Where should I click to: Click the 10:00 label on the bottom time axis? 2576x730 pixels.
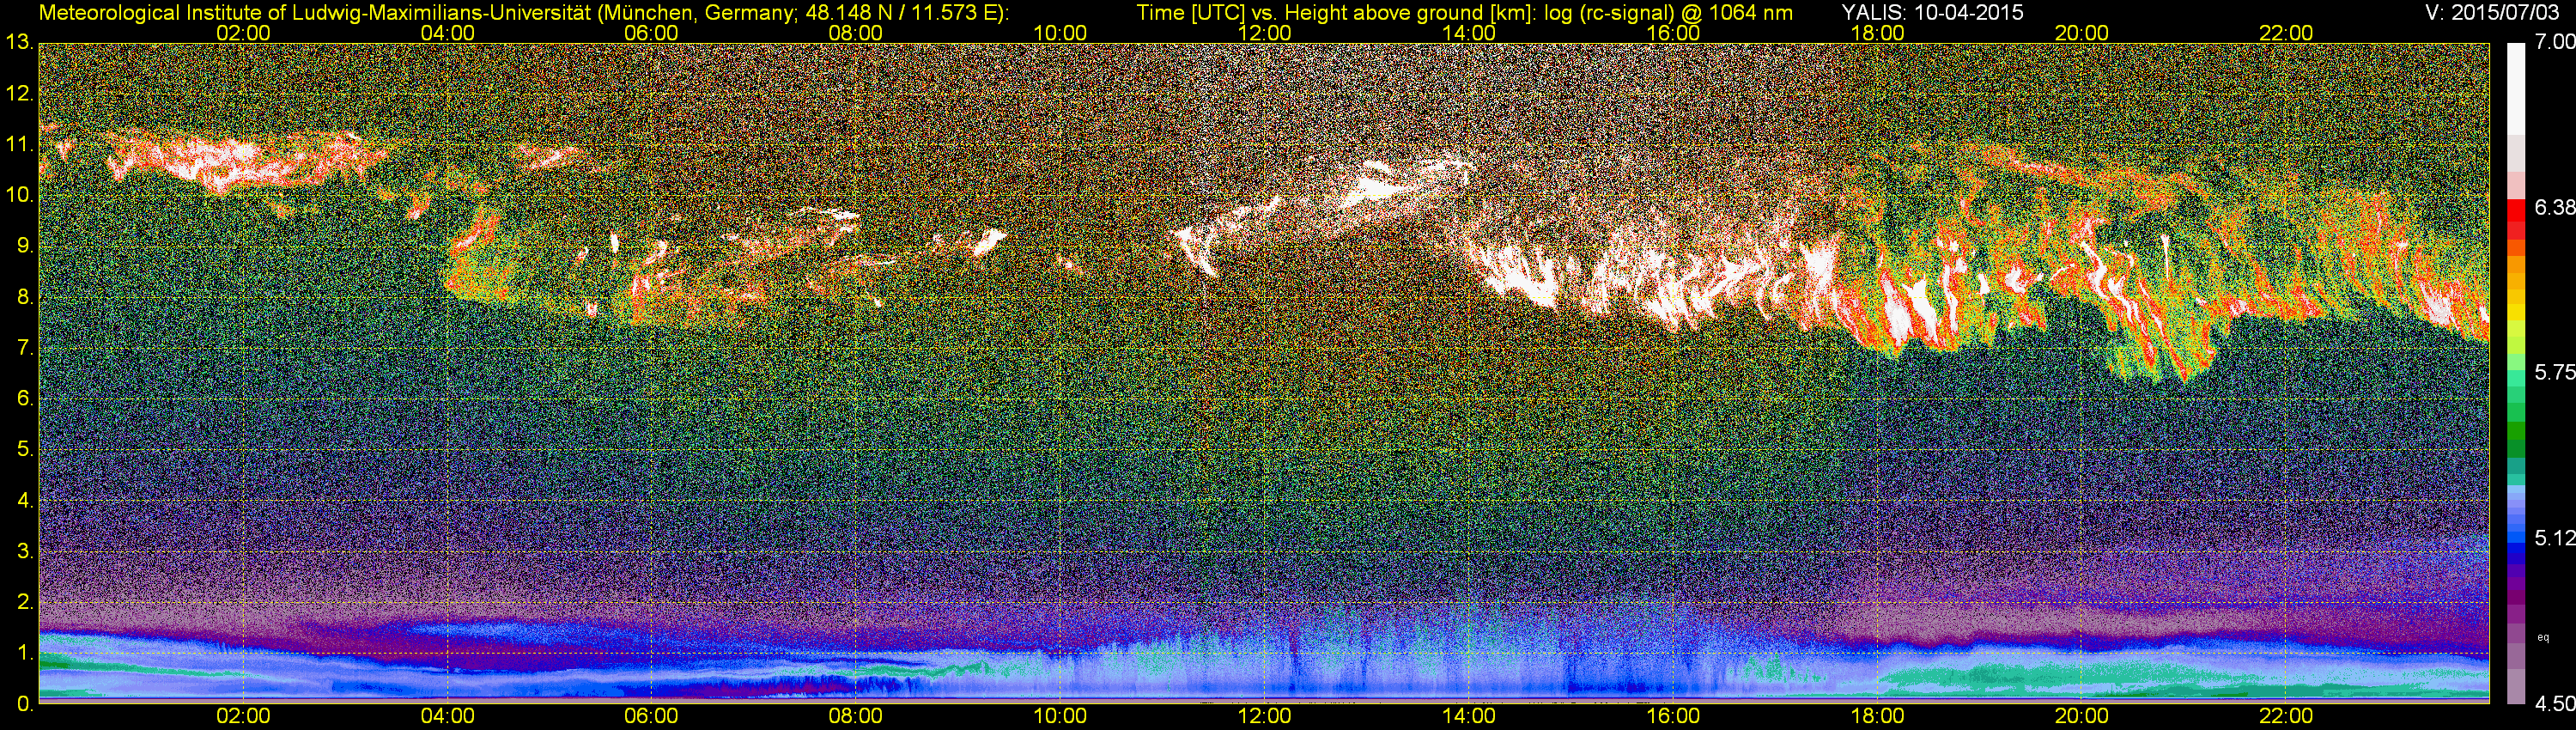click(1060, 717)
